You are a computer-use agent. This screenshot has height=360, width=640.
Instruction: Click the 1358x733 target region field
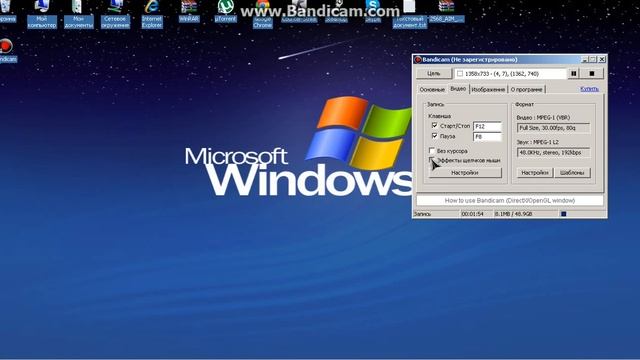(x=510, y=73)
